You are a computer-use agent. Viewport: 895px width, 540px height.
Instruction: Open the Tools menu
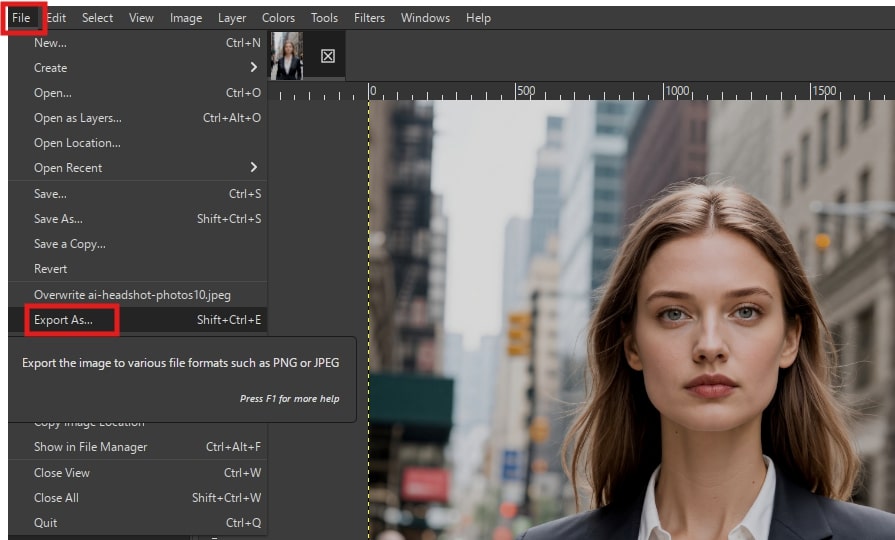[x=324, y=18]
